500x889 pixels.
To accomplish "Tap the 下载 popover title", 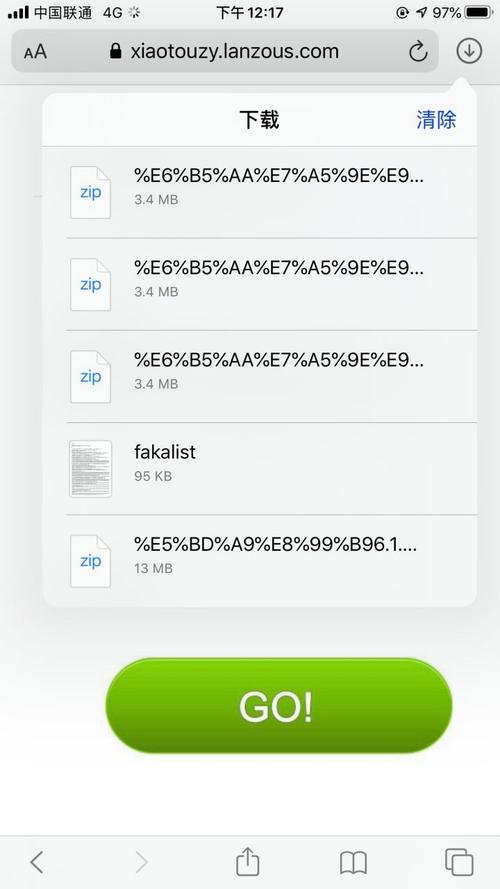I will [259, 120].
